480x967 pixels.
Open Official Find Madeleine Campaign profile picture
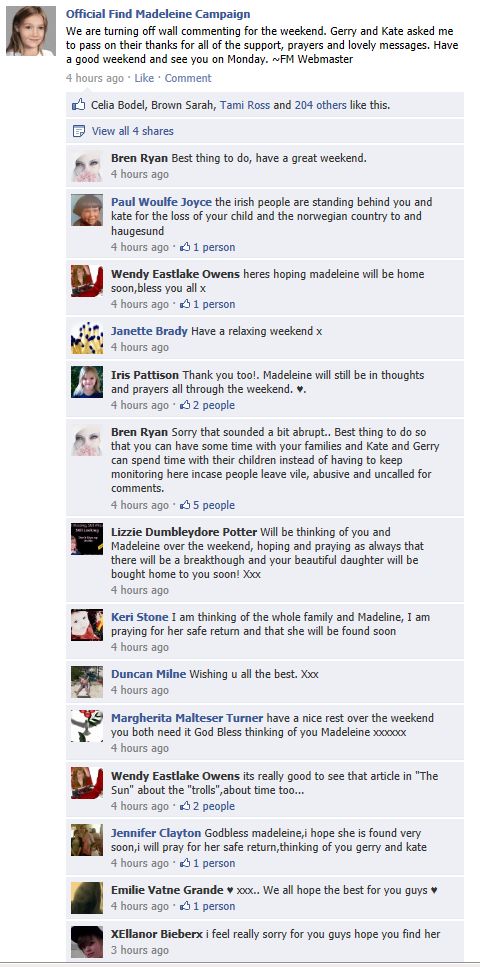click(31, 31)
